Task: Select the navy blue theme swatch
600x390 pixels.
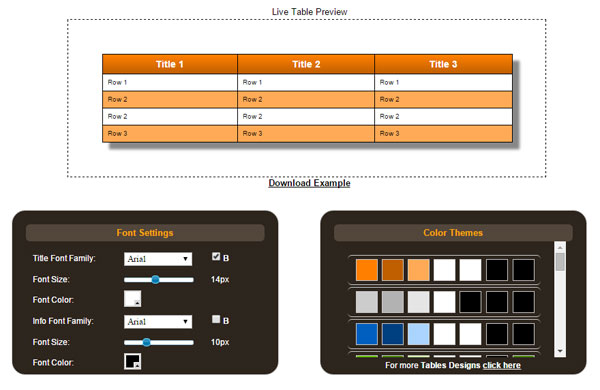Action: coord(393,334)
